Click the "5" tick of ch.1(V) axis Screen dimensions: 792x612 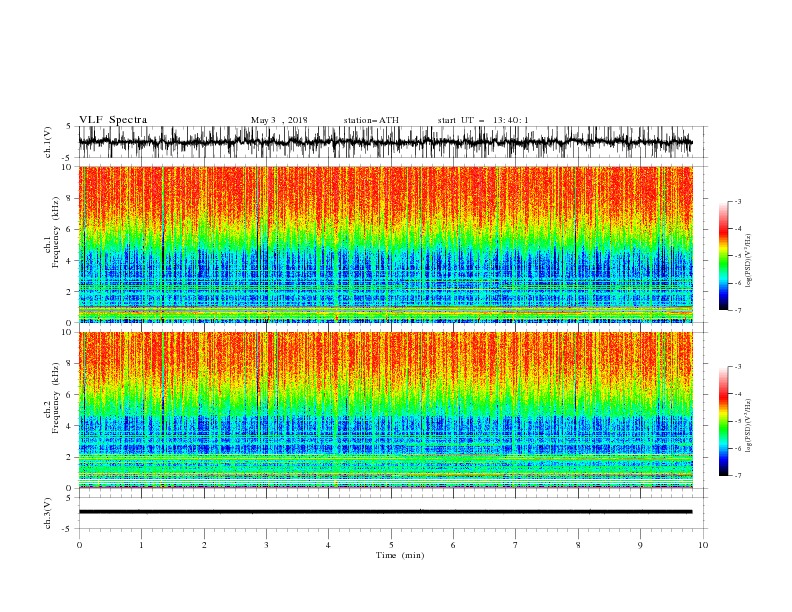(x=70, y=127)
